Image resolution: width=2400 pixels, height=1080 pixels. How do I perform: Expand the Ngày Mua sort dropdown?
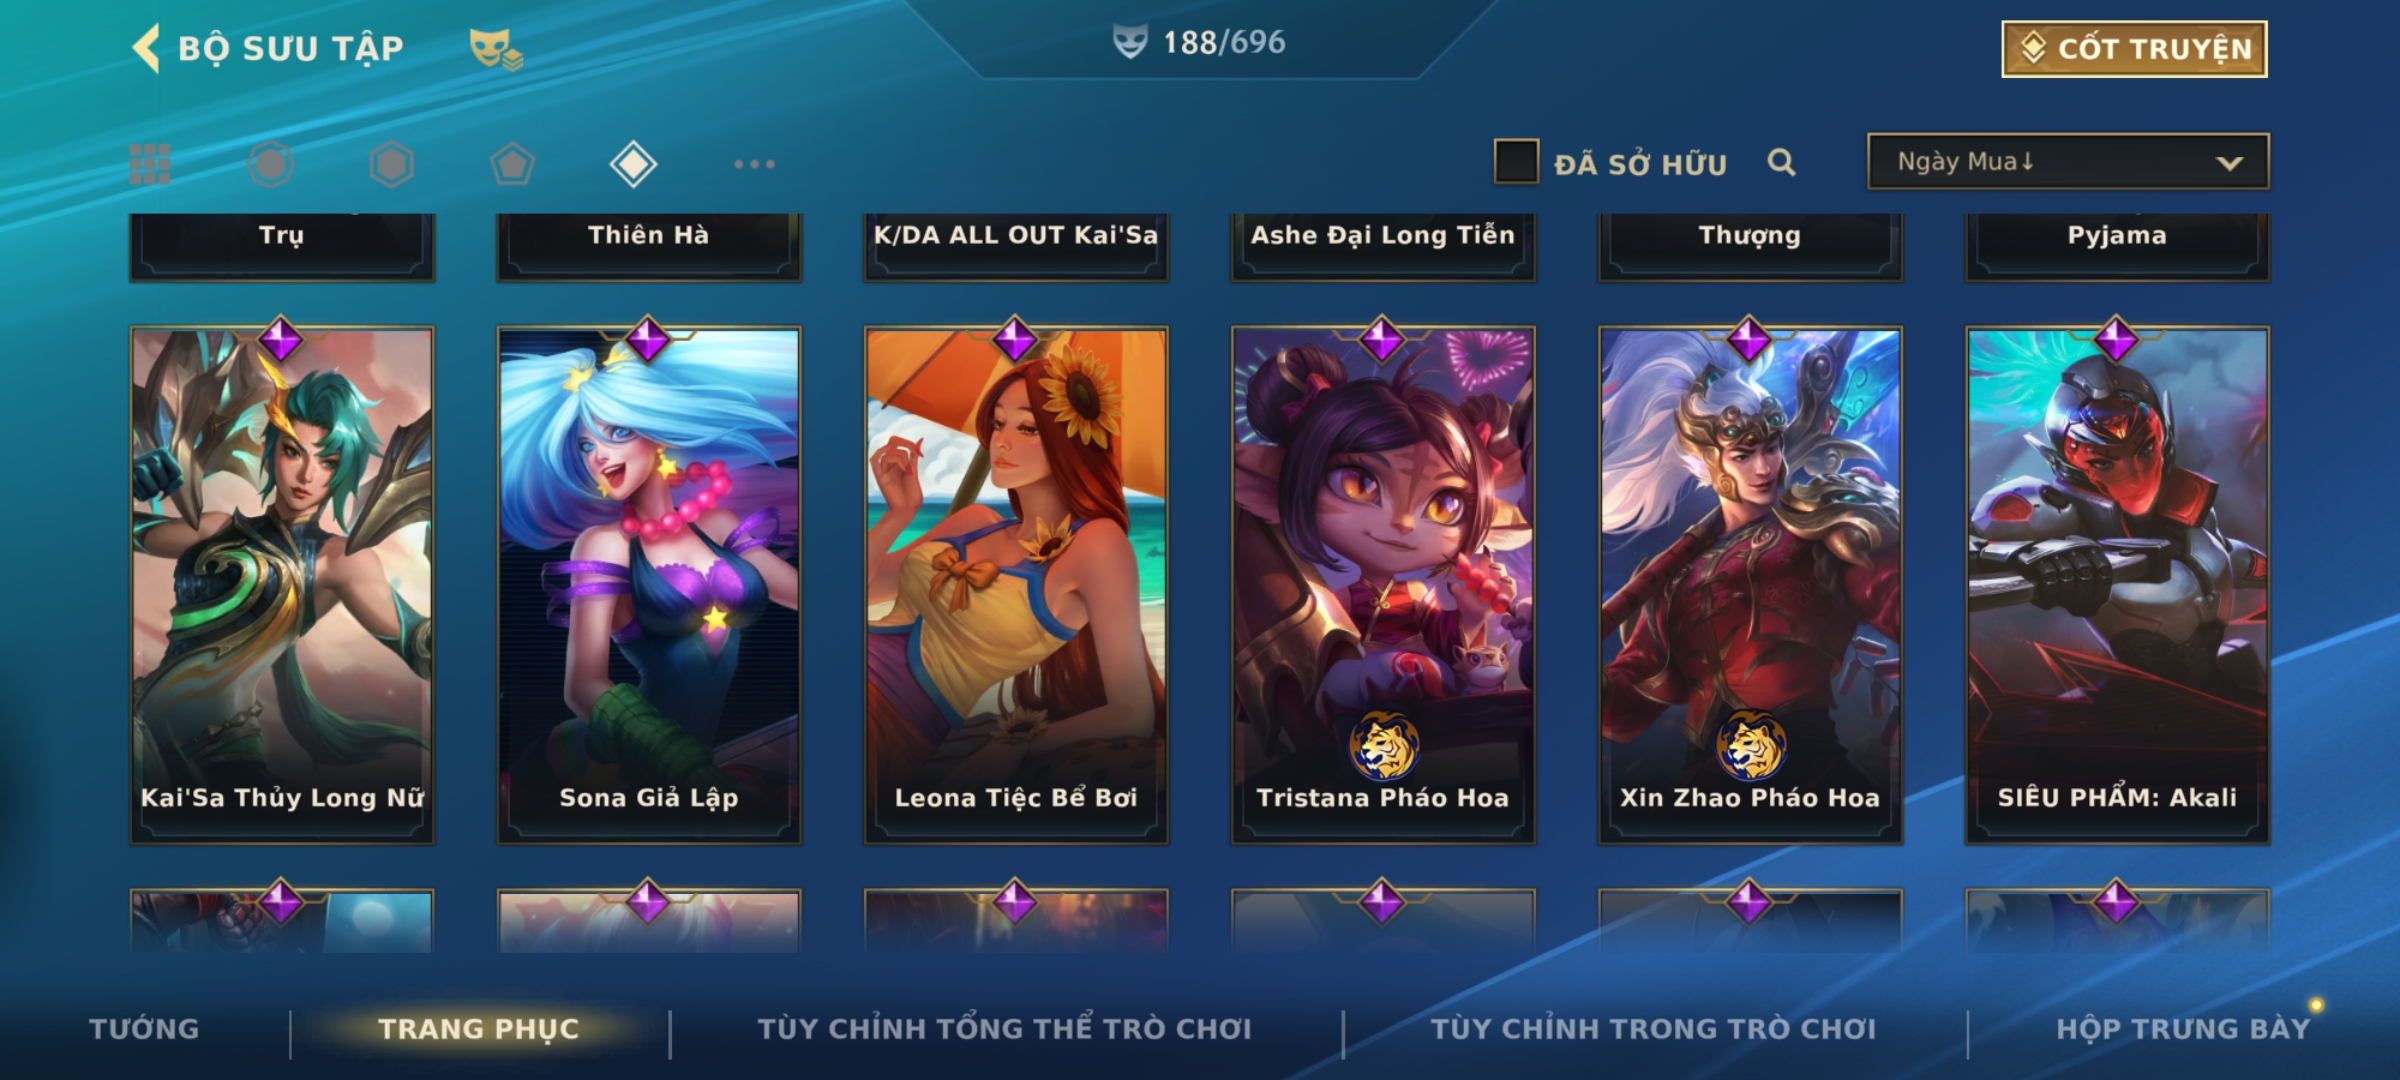pos(2068,162)
